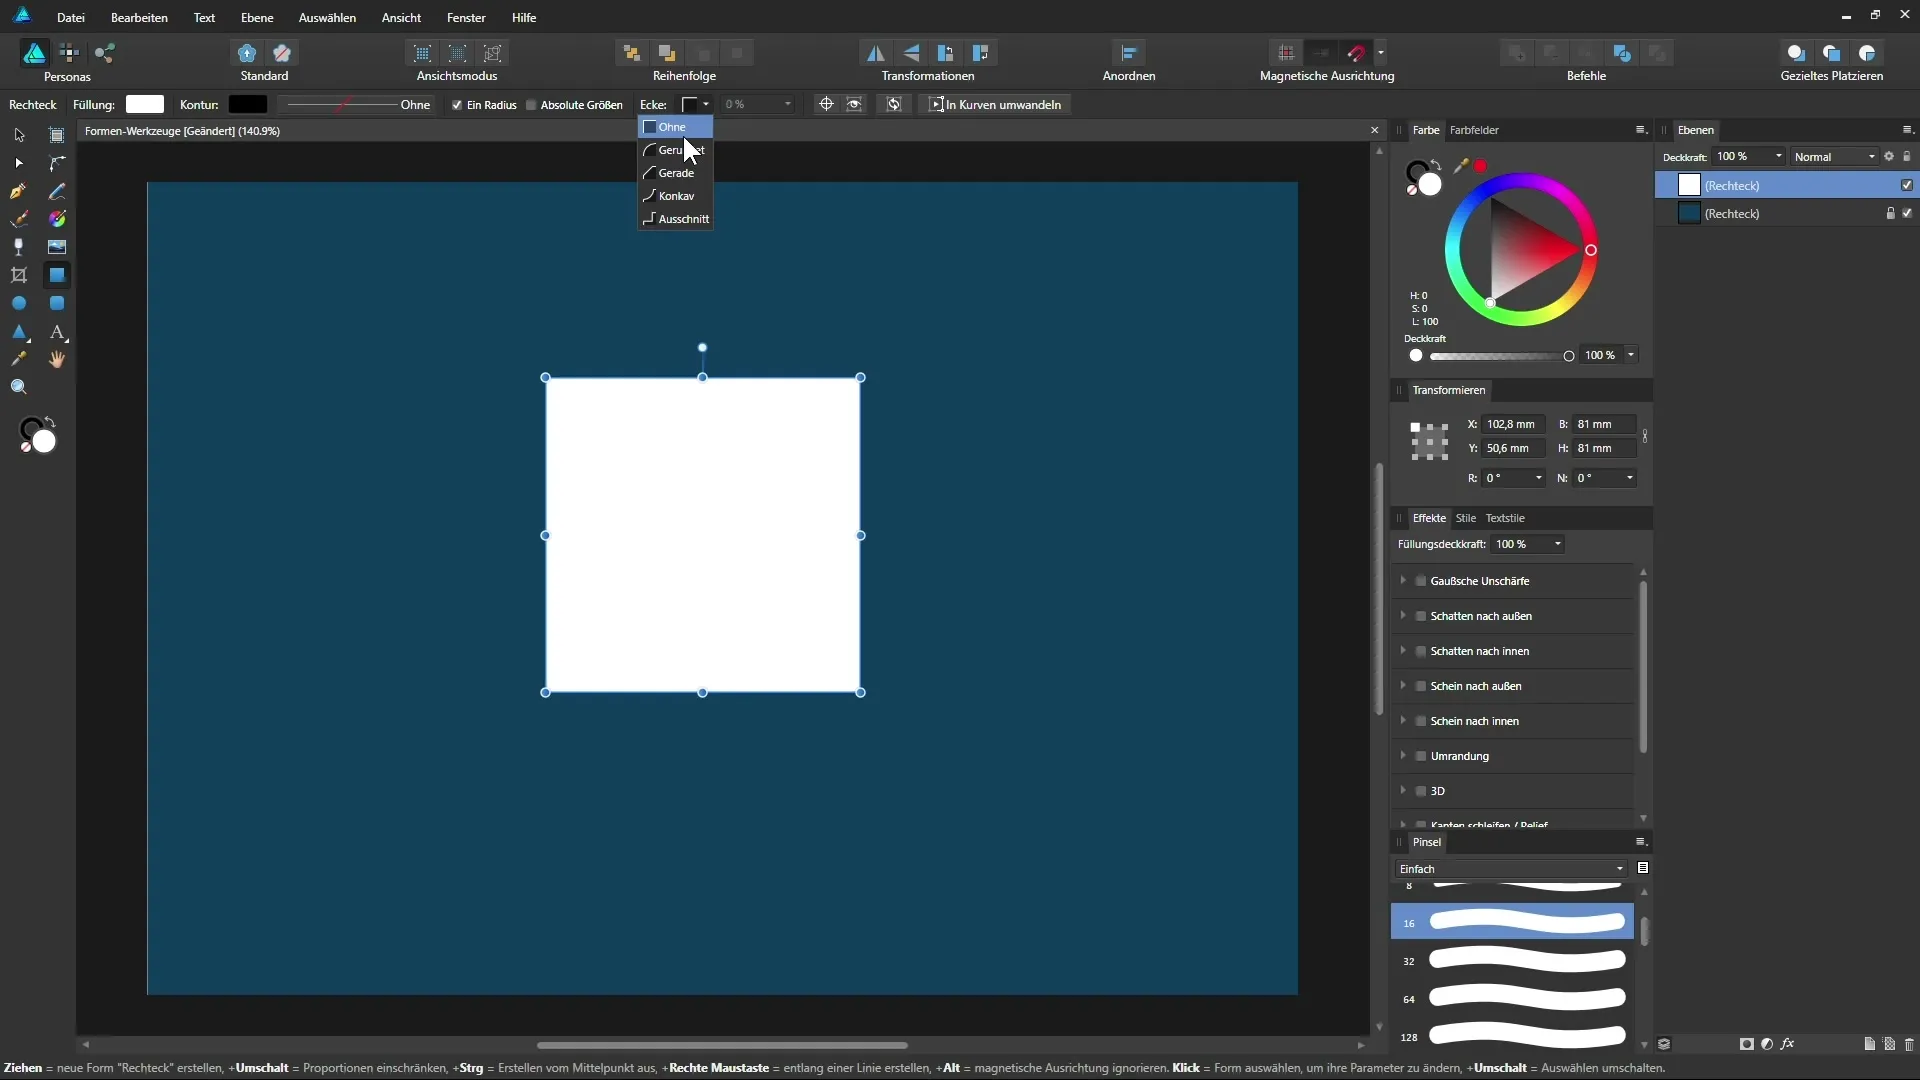Click the X position field 102,8 mm
The width and height of the screenshot is (1920, 1080).
pyautogui.click(x=1513, y=424)
